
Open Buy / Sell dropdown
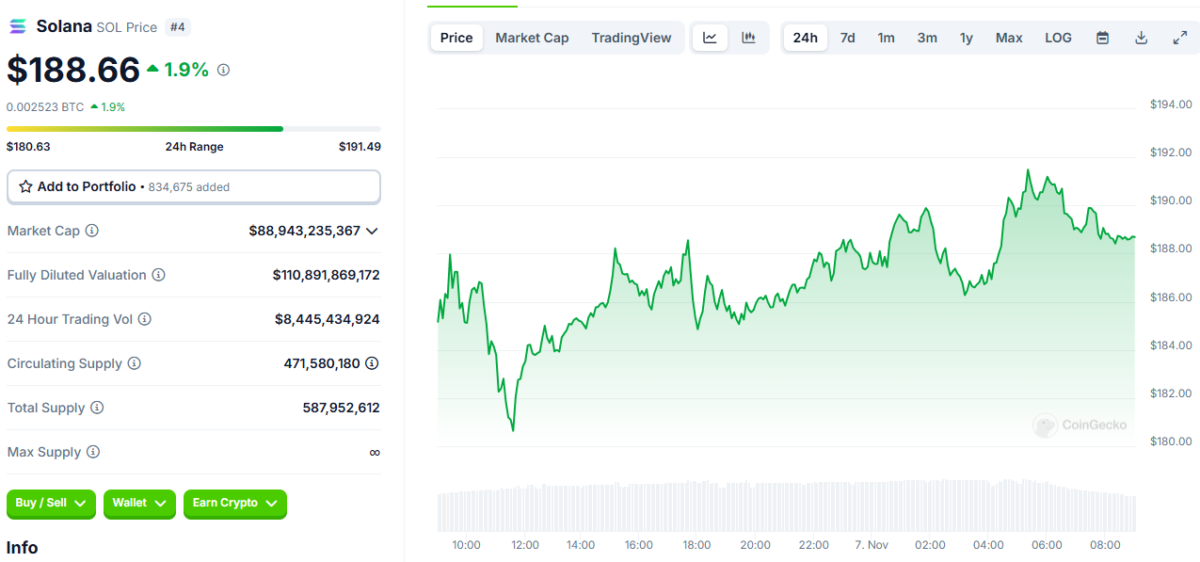pyautogui.click(x=51, y=503)
